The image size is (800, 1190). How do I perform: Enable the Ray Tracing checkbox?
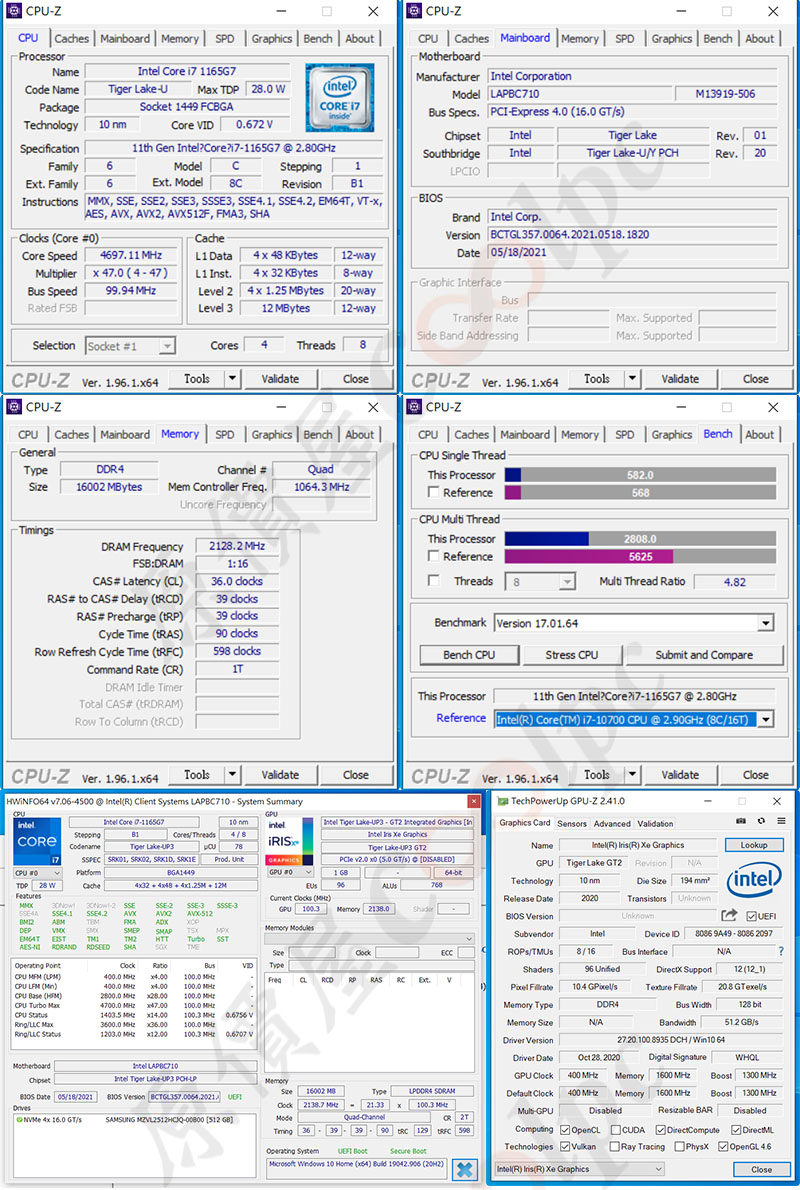coord(614,1147)
